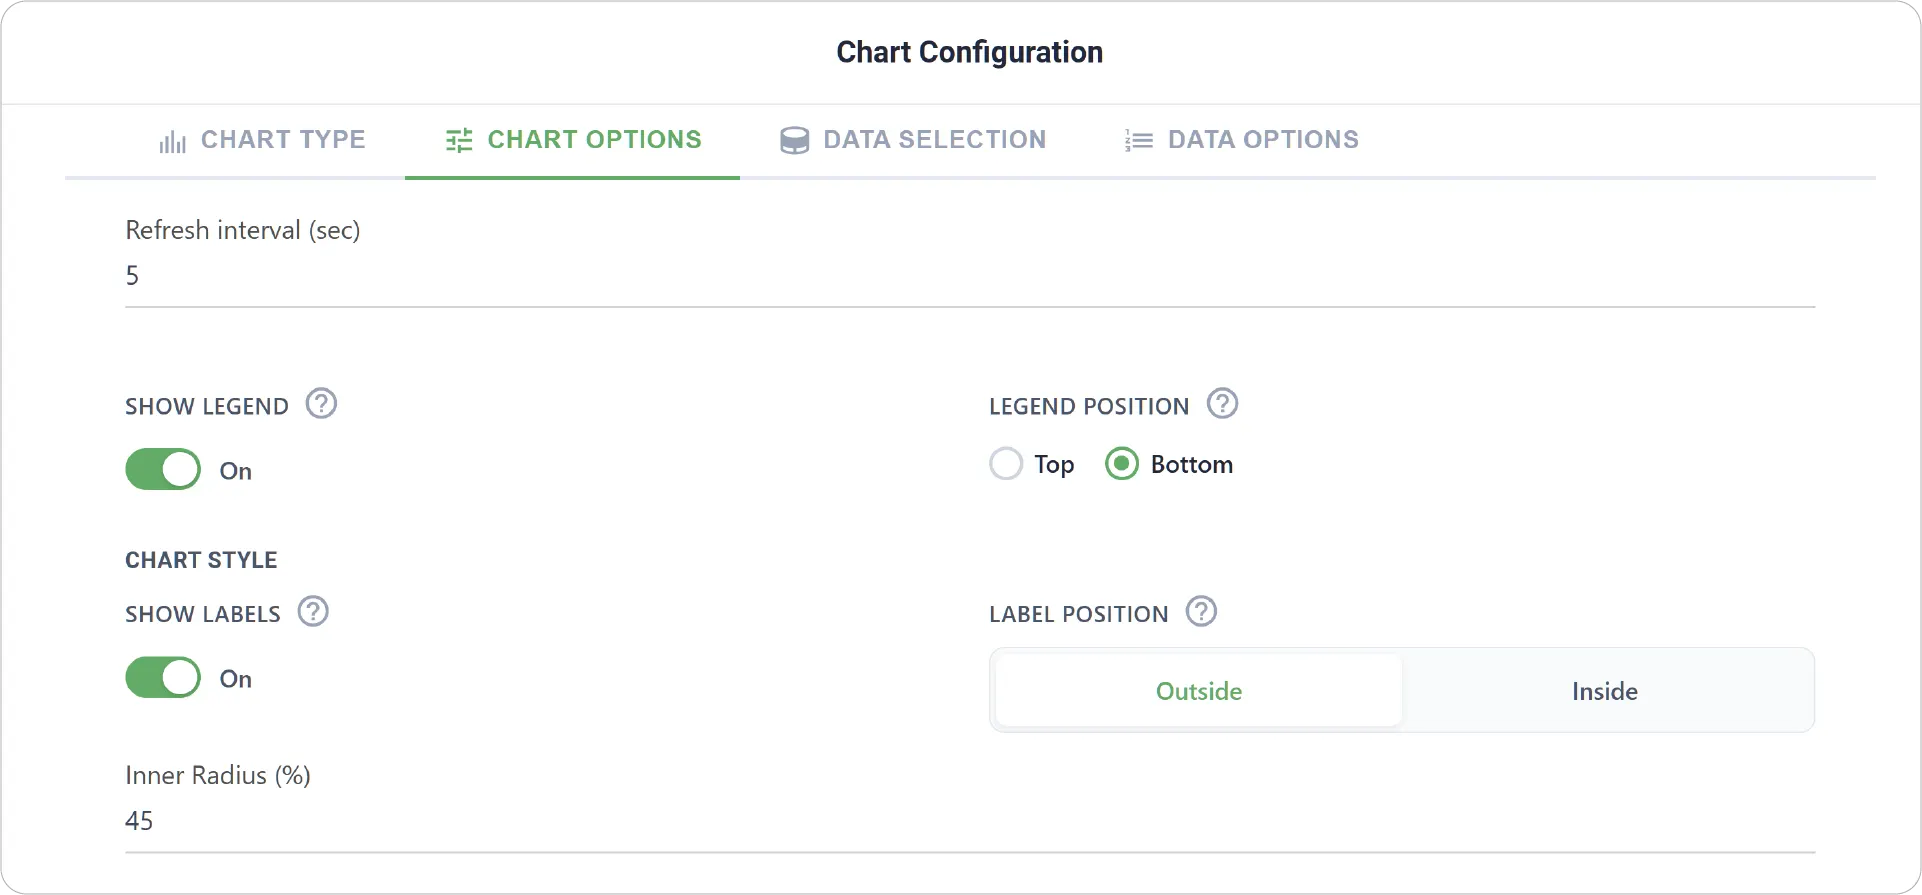Focus the Refresh interval input field
The image size is (1922, 895).
pos(970,276)
